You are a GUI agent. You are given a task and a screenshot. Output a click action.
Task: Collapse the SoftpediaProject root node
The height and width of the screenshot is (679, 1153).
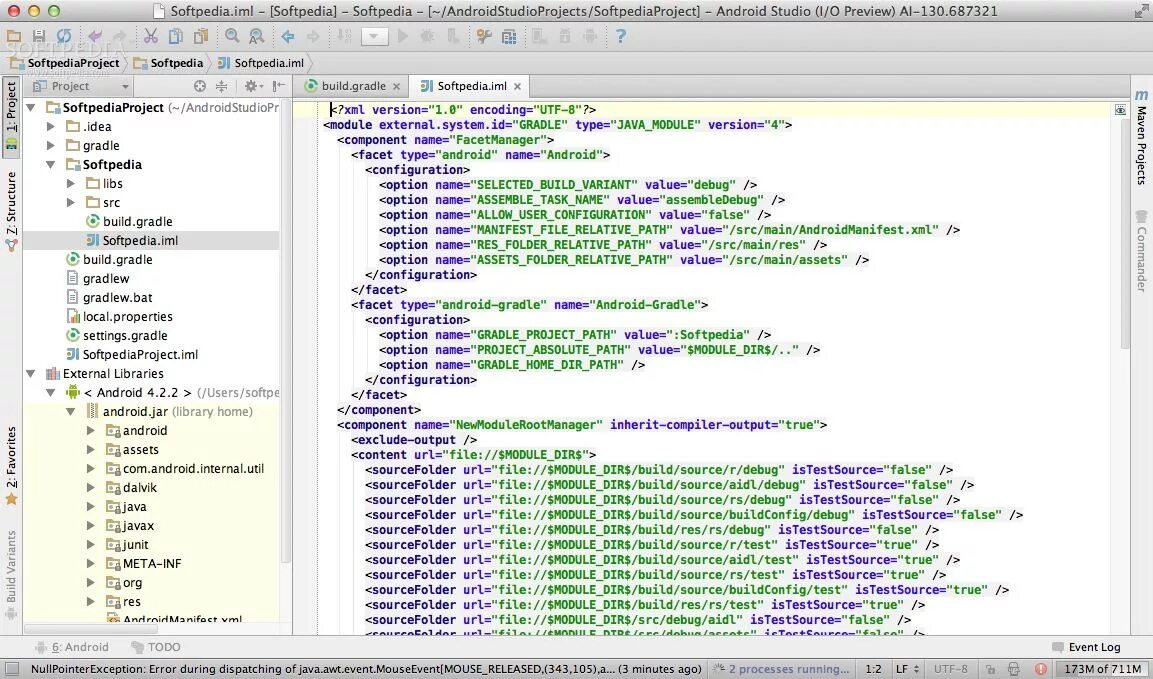coord(31,107)
